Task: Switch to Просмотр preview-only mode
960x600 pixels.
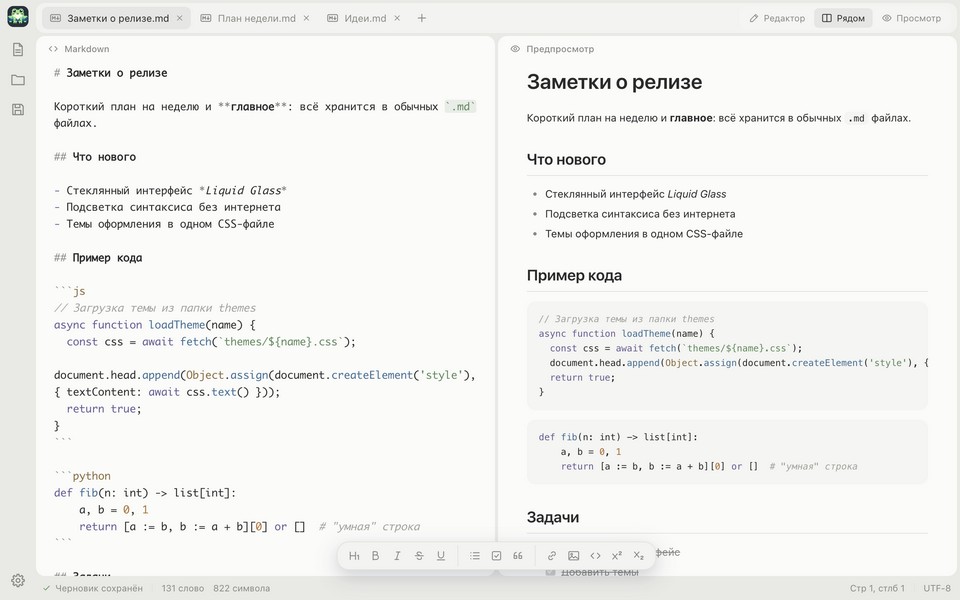Action: [x=912, y=18]
